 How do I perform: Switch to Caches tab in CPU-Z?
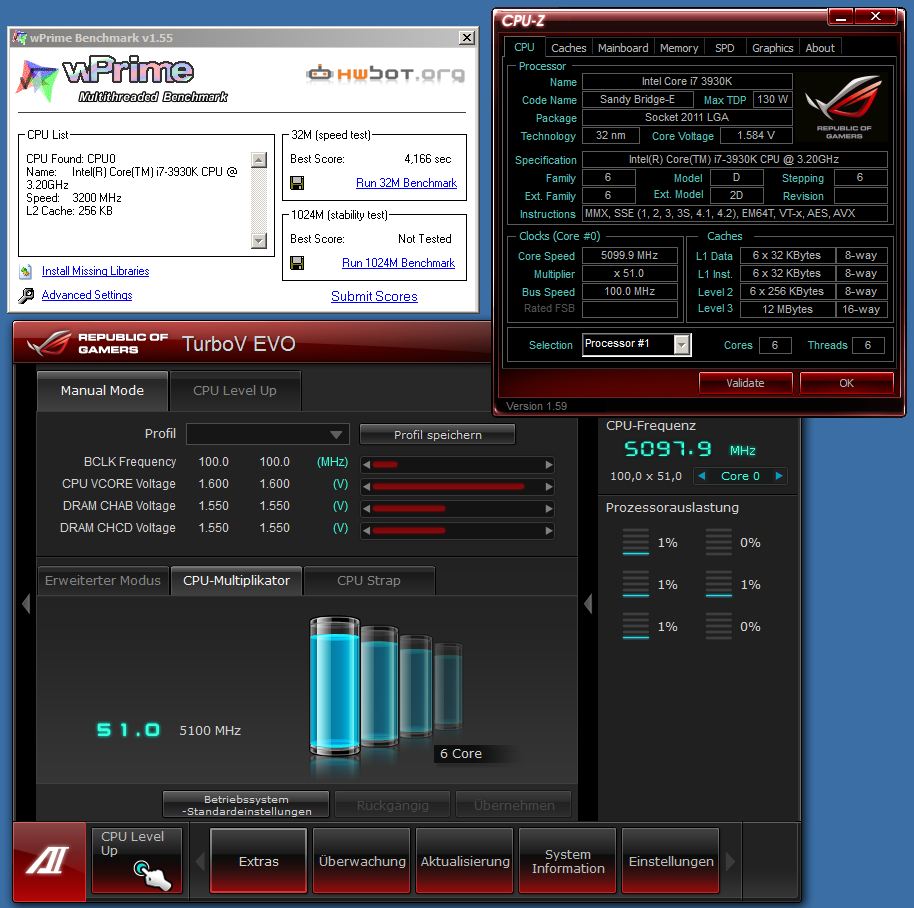click(568, 48)
